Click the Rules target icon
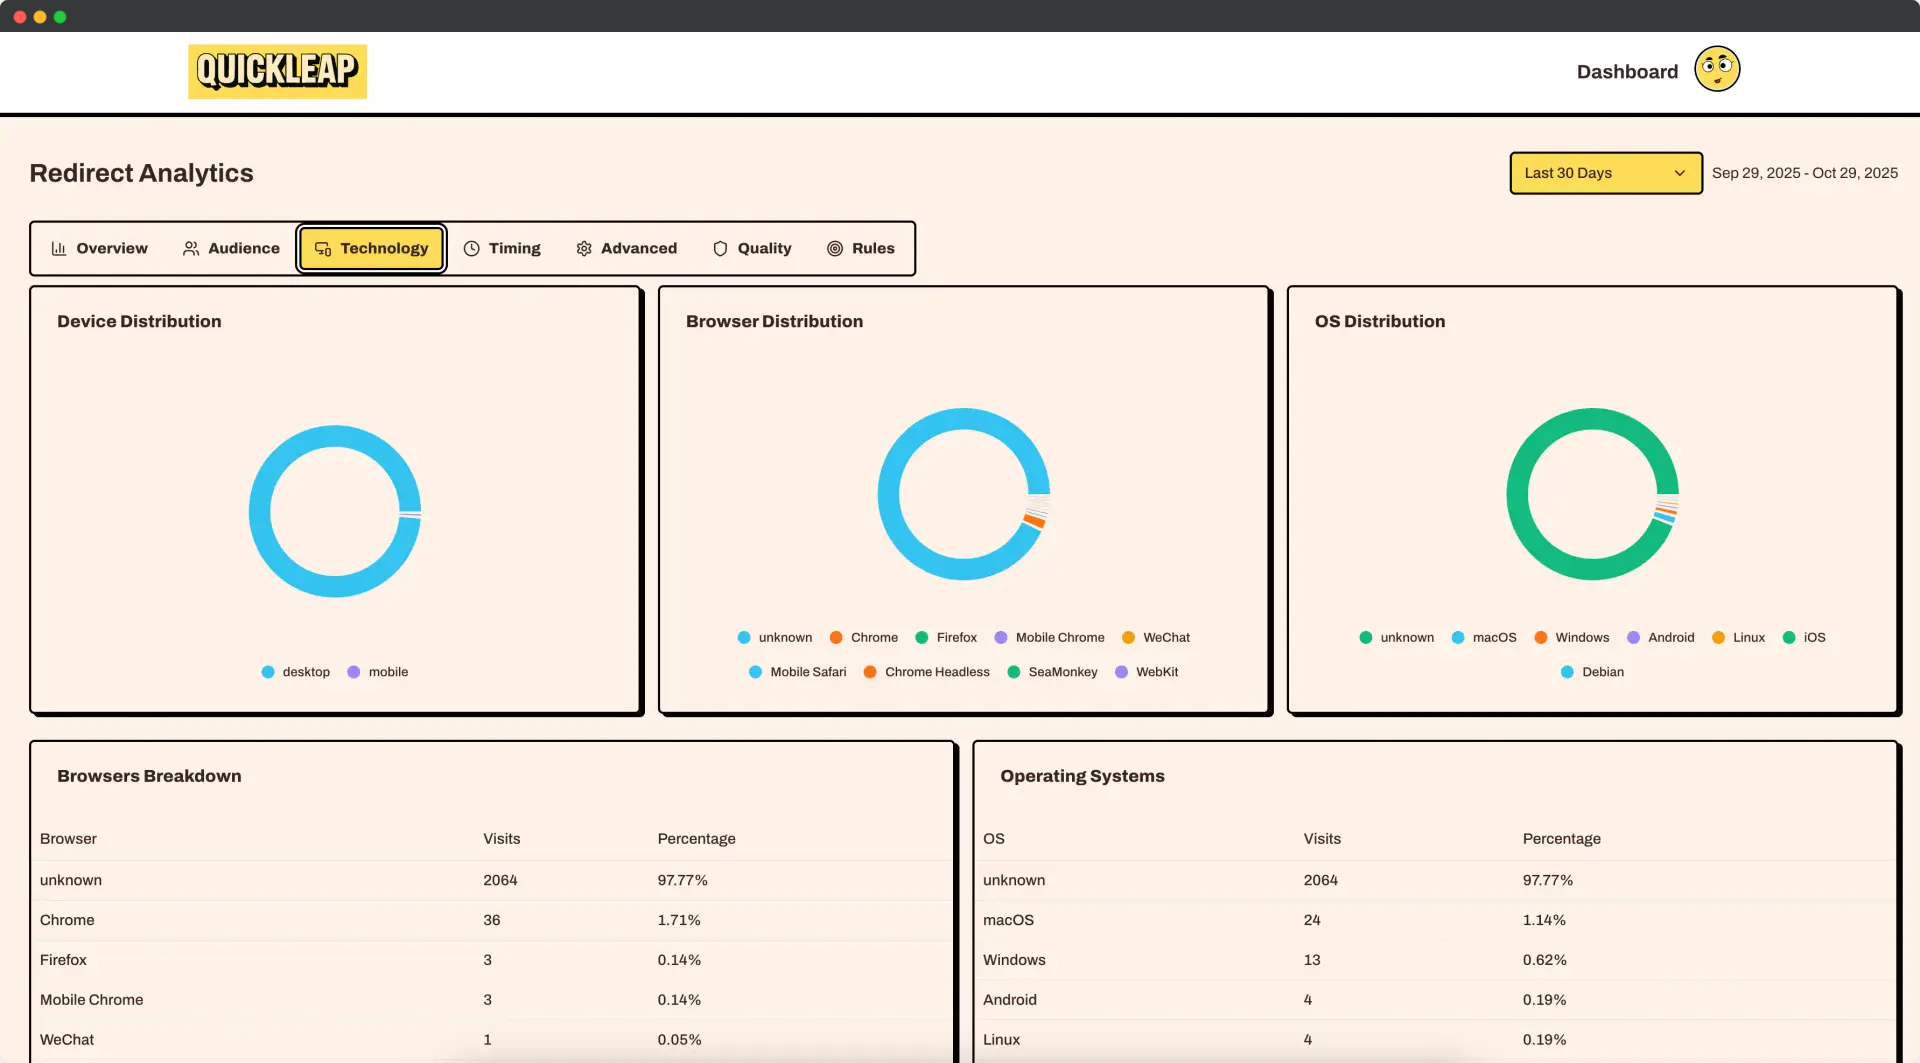1920x1063 pixels. pos(837,248)
